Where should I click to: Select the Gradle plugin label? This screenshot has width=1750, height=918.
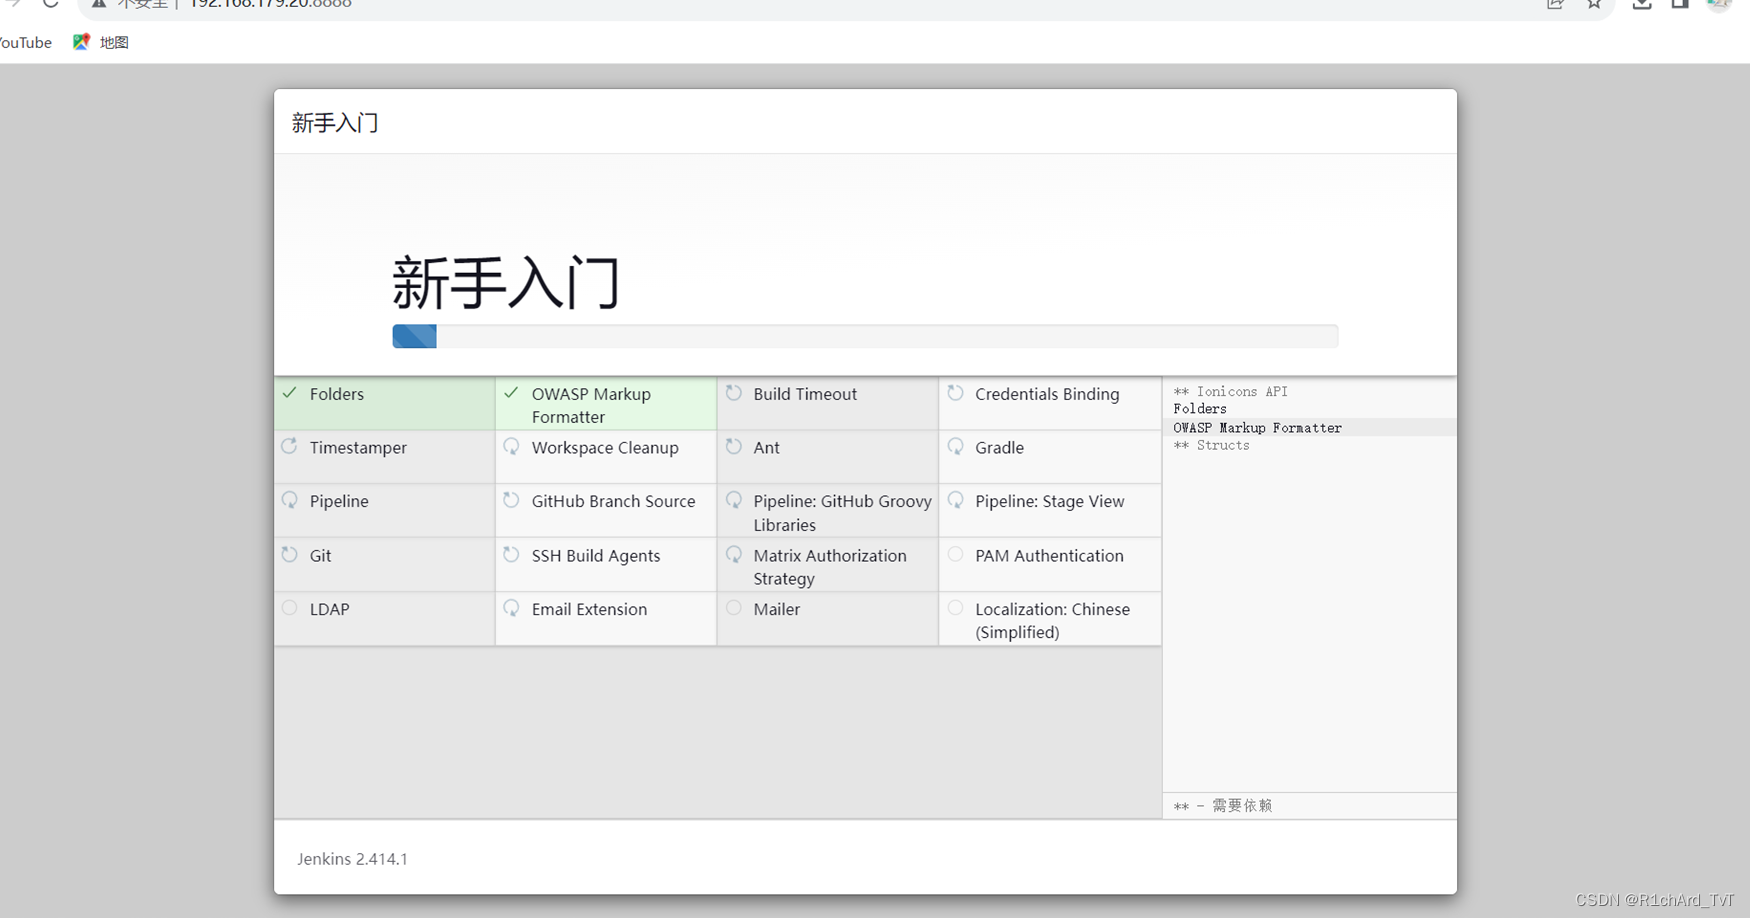point(999,448)
